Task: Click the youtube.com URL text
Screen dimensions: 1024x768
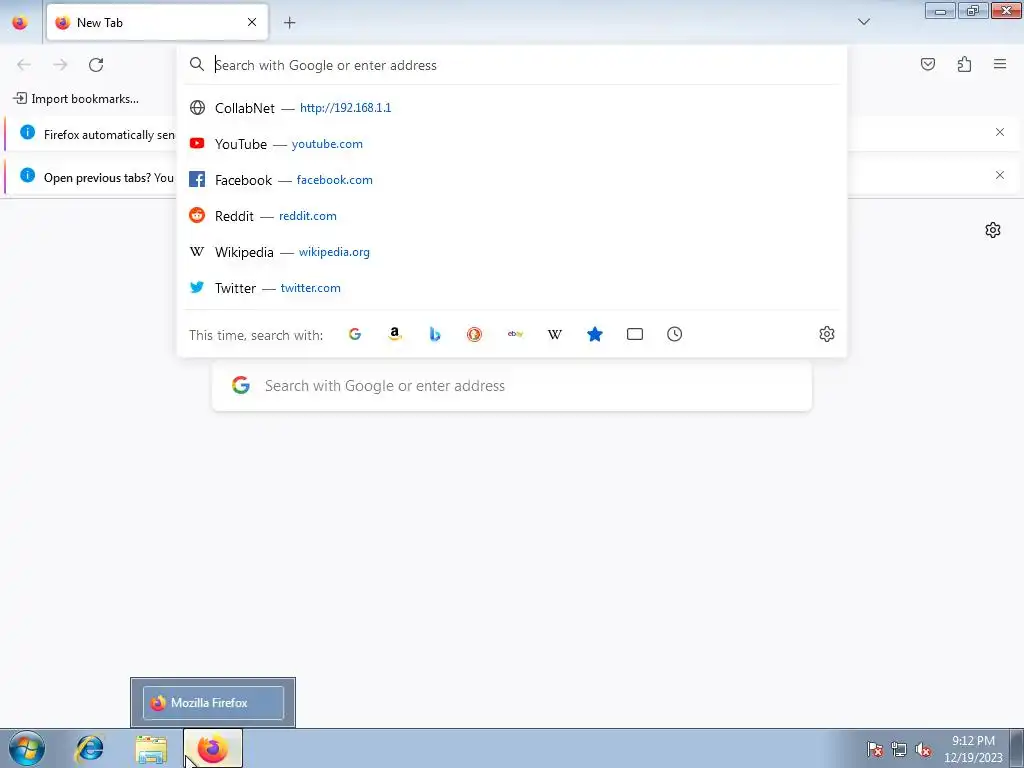Action: click(x=327, y=144)
